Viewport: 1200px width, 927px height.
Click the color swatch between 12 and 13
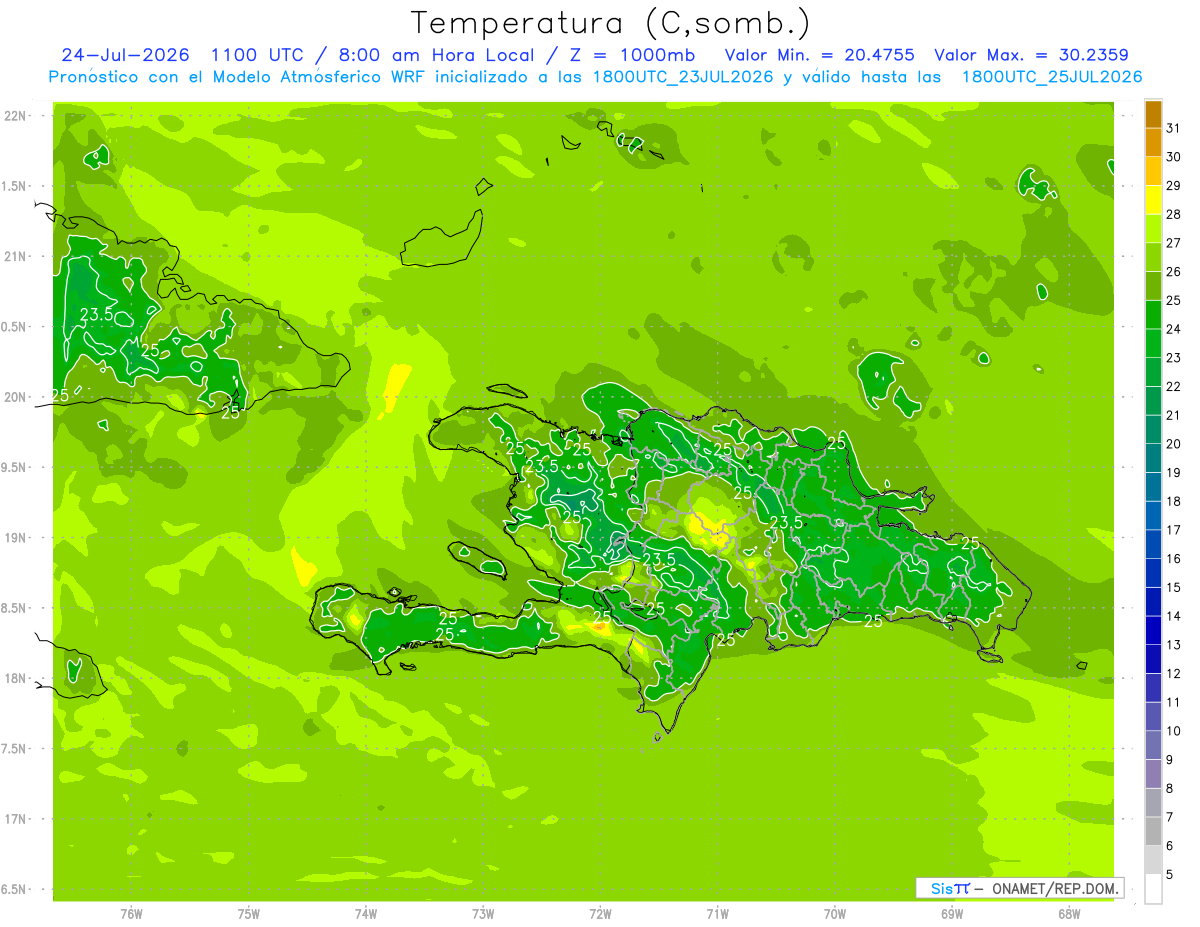(x=1153, y=659)
